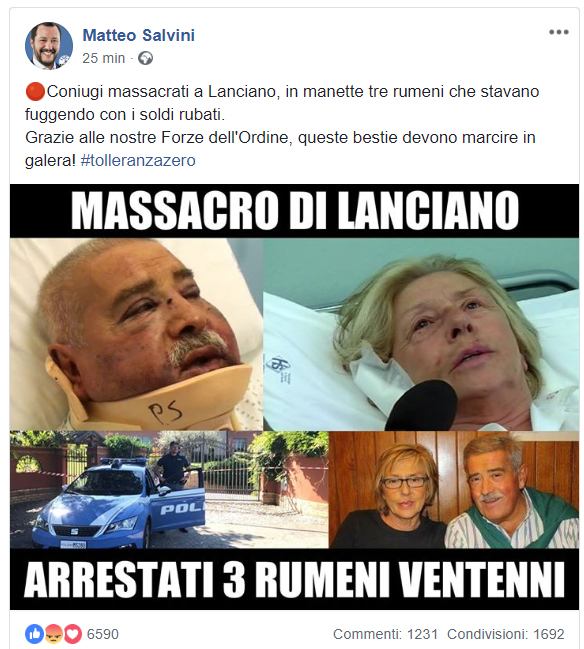
Task: Click the blue police car photo
Action: (x=169, y=490)
